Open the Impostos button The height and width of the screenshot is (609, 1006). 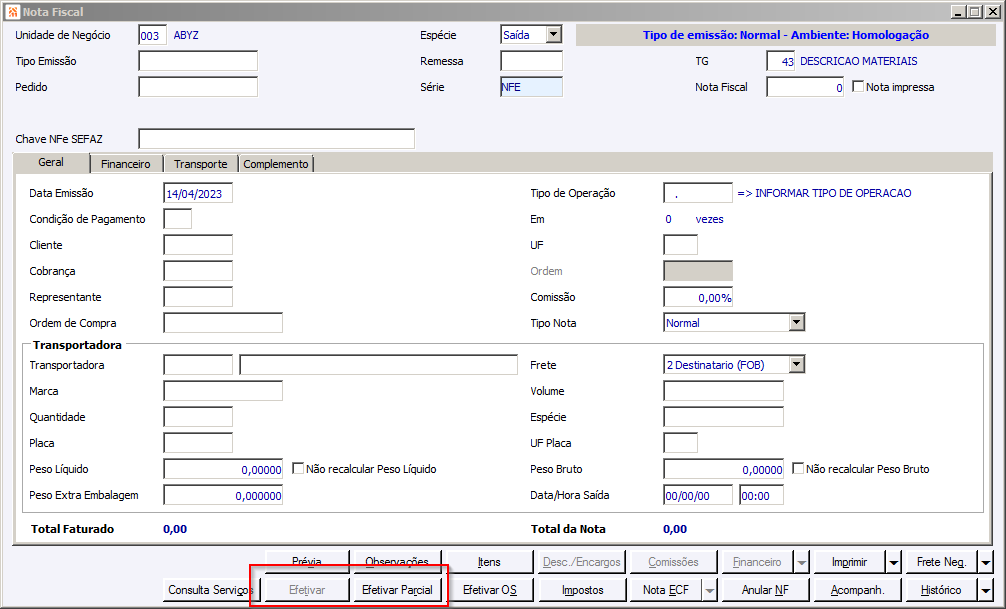583,590
